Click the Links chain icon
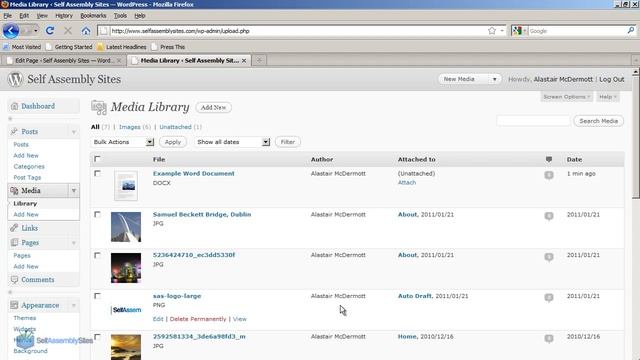Screen dimensions: 640x360 tap(14, 228)
